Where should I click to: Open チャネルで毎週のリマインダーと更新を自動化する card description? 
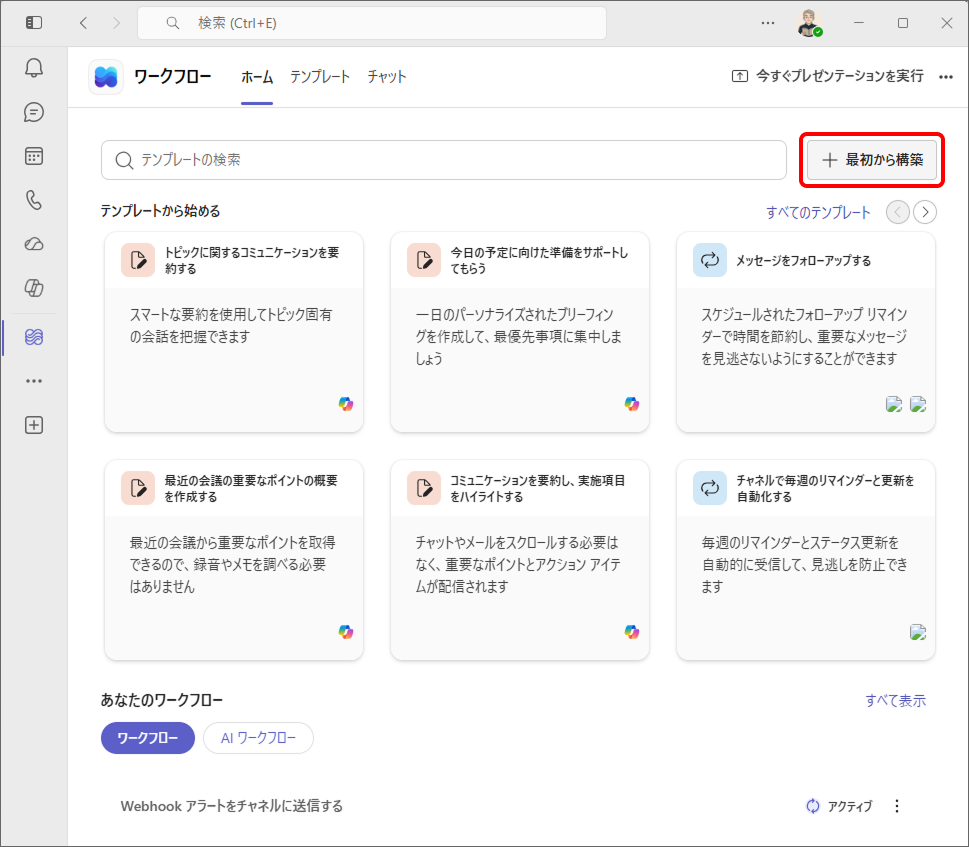(x=805, y=564)
